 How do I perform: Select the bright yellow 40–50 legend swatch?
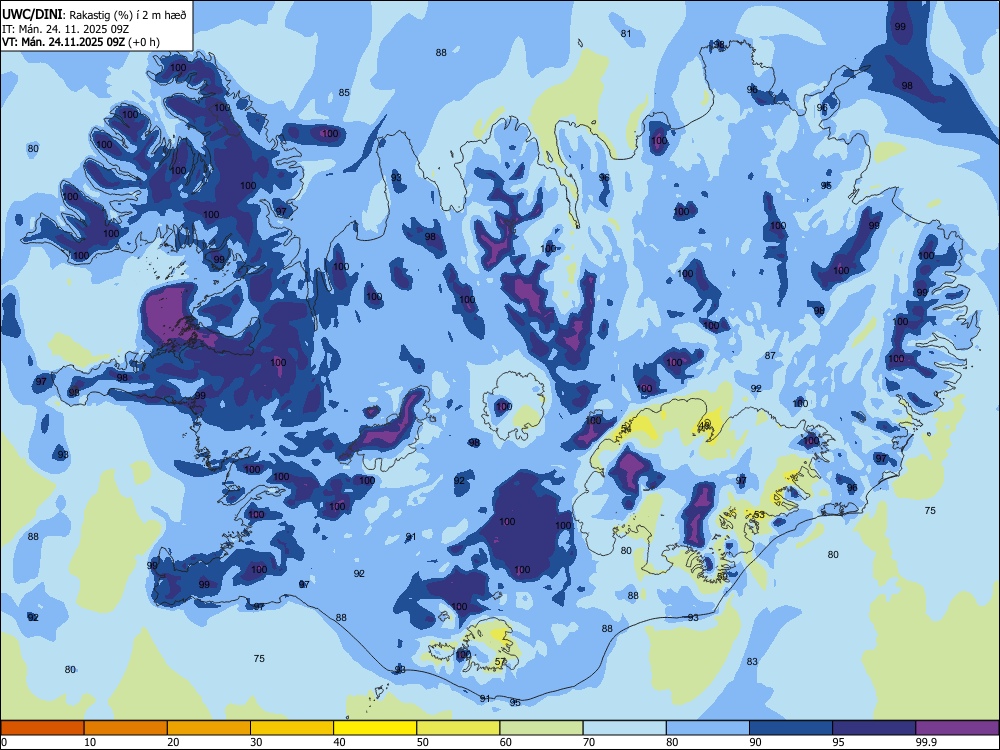pos(375,728)
